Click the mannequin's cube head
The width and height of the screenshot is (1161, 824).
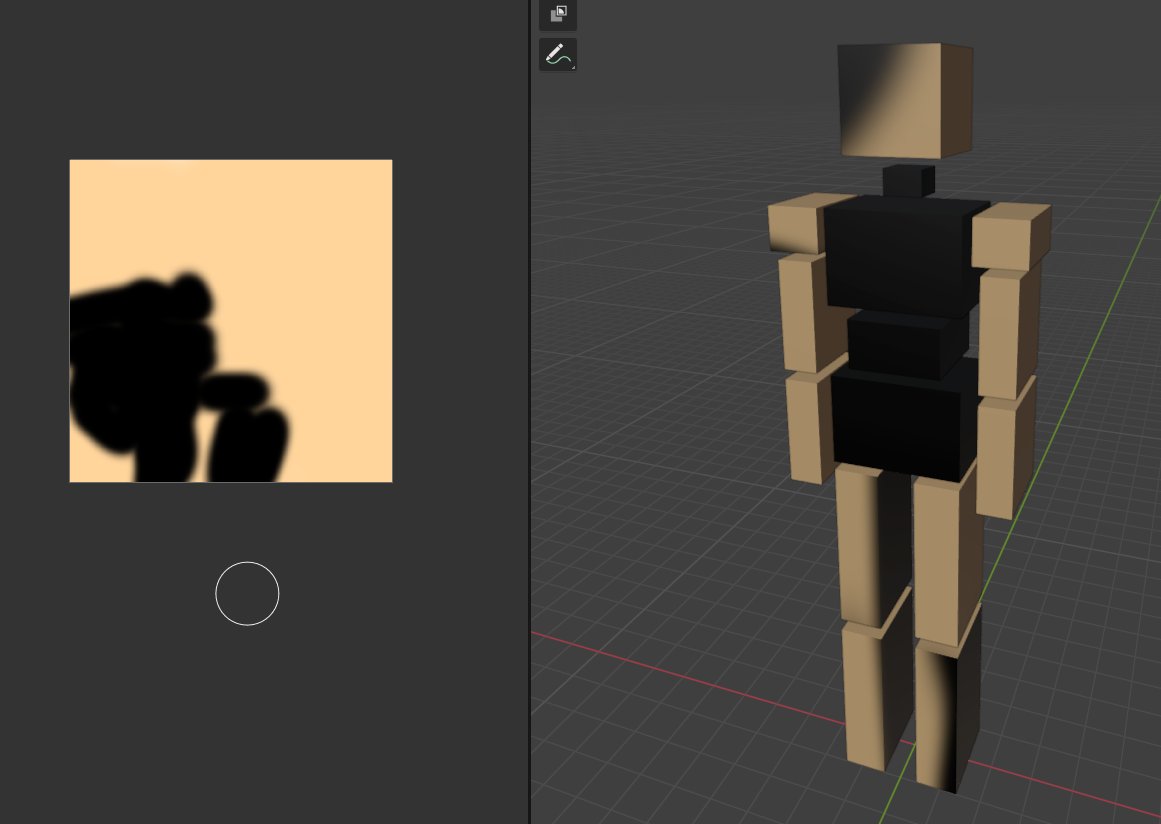point(905,100)
